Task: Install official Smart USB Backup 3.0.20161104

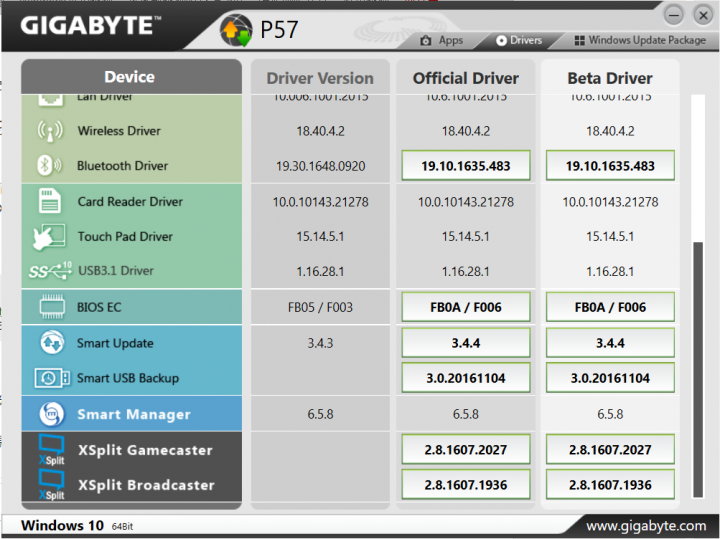Action: point(466,378)
